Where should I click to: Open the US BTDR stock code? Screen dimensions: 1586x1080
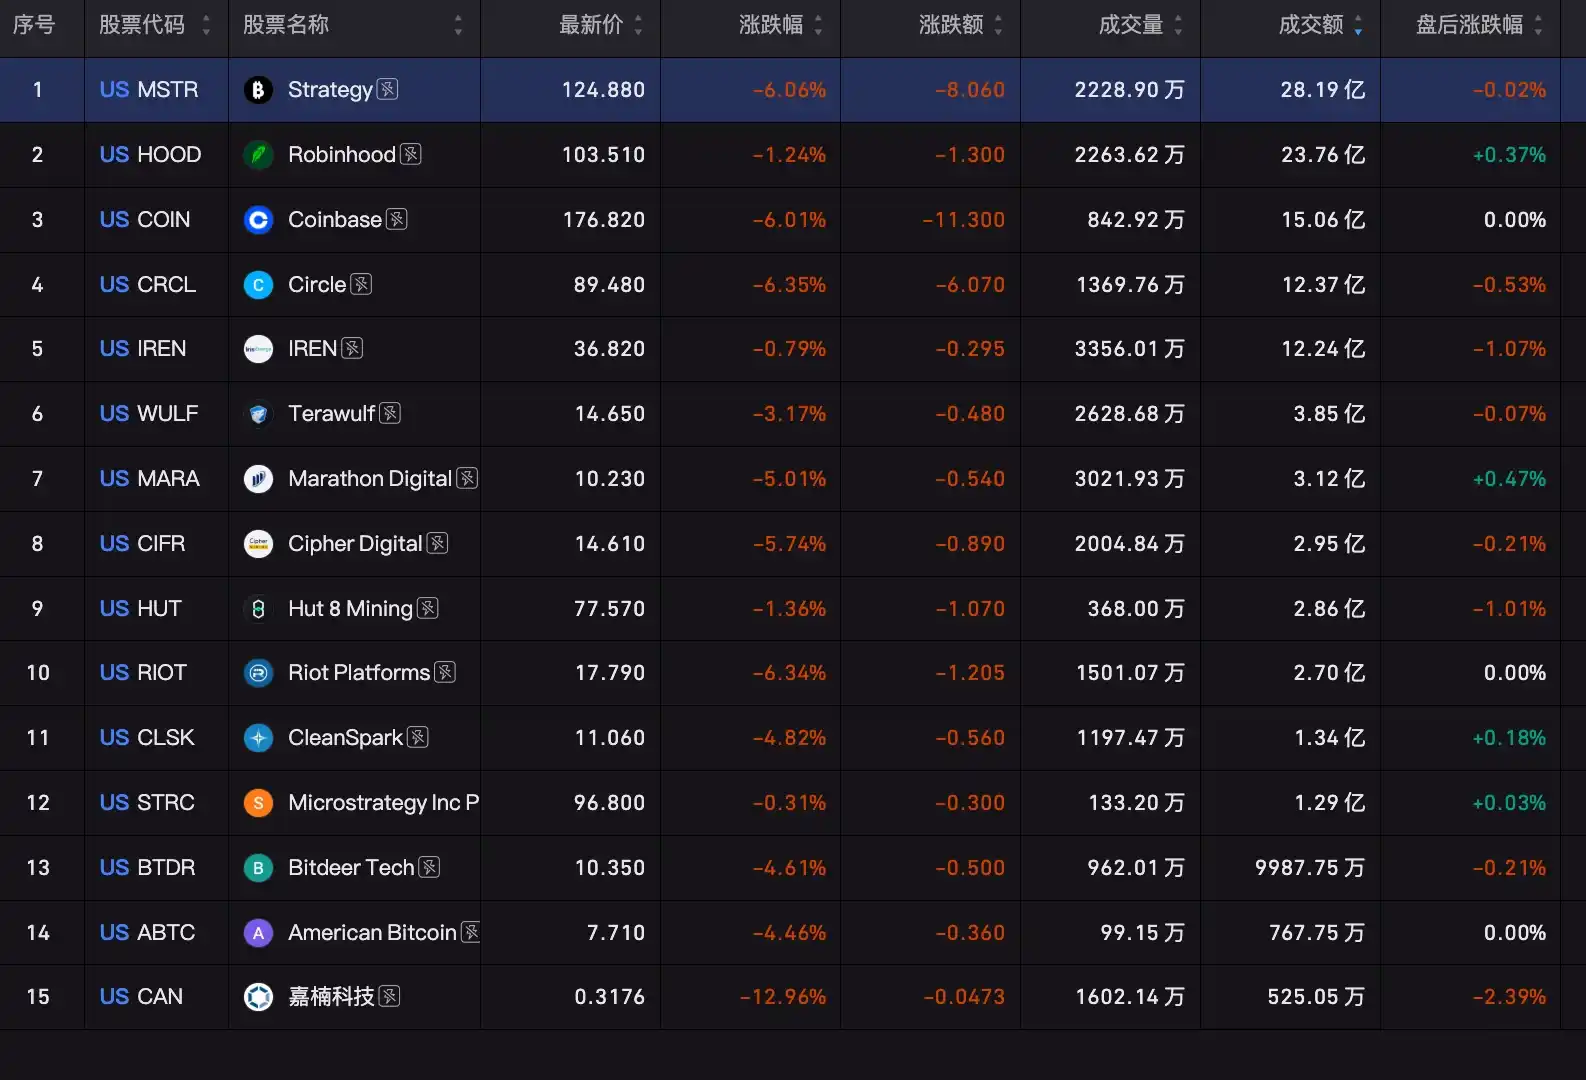148,868
